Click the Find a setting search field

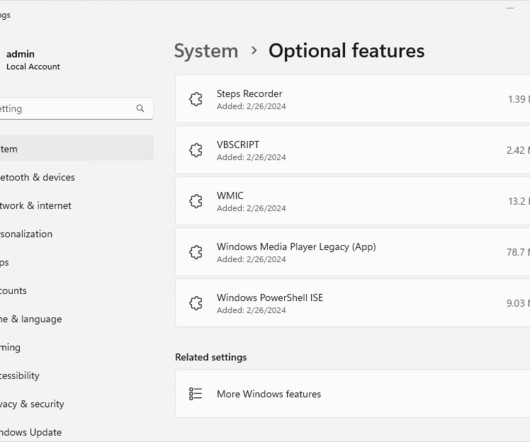76,108
